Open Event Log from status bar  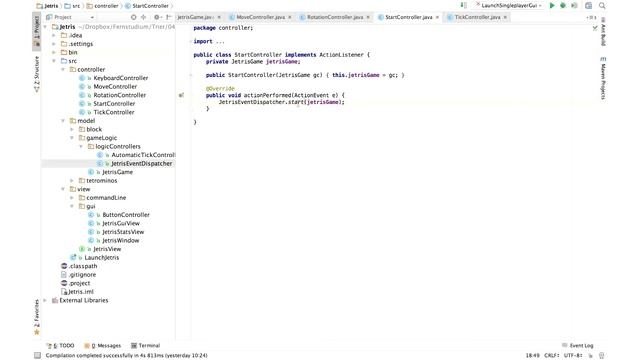click(x=578, y=345)
